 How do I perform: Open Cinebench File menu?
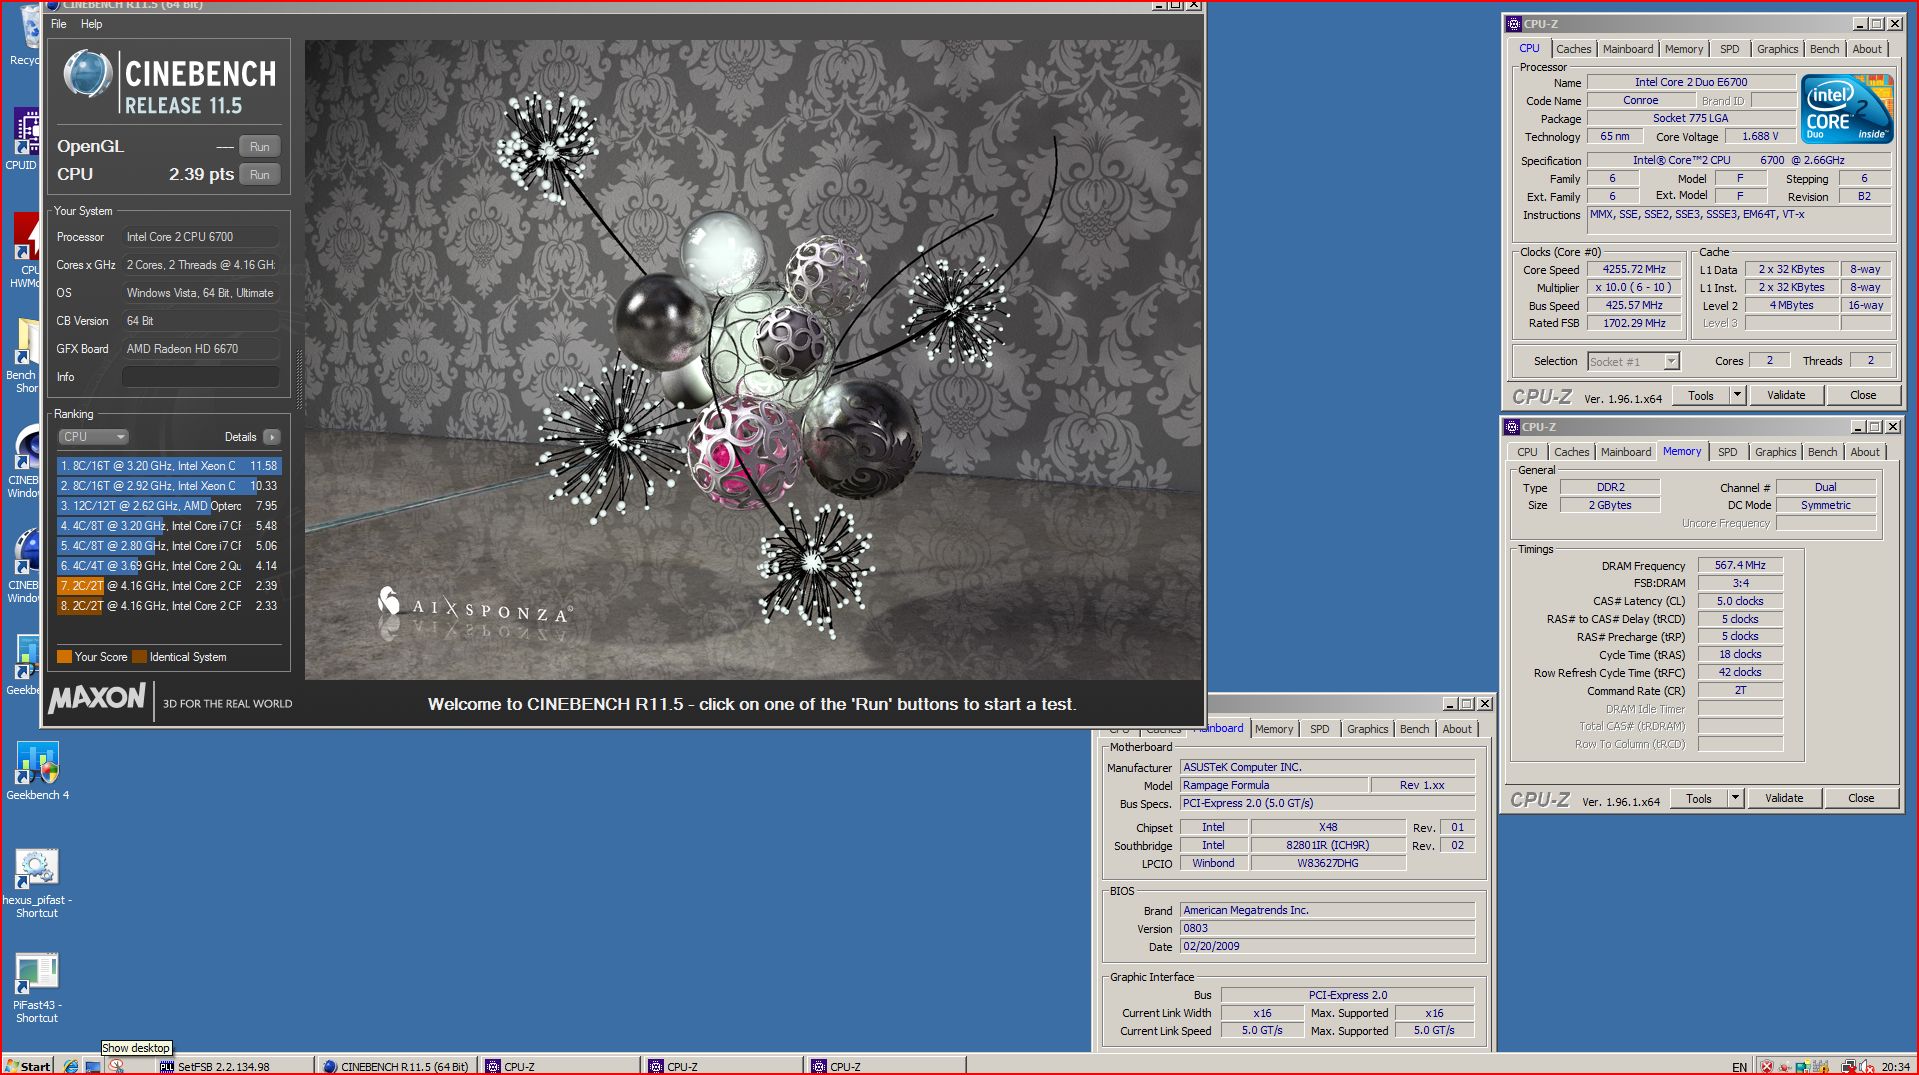pos(59,24)
